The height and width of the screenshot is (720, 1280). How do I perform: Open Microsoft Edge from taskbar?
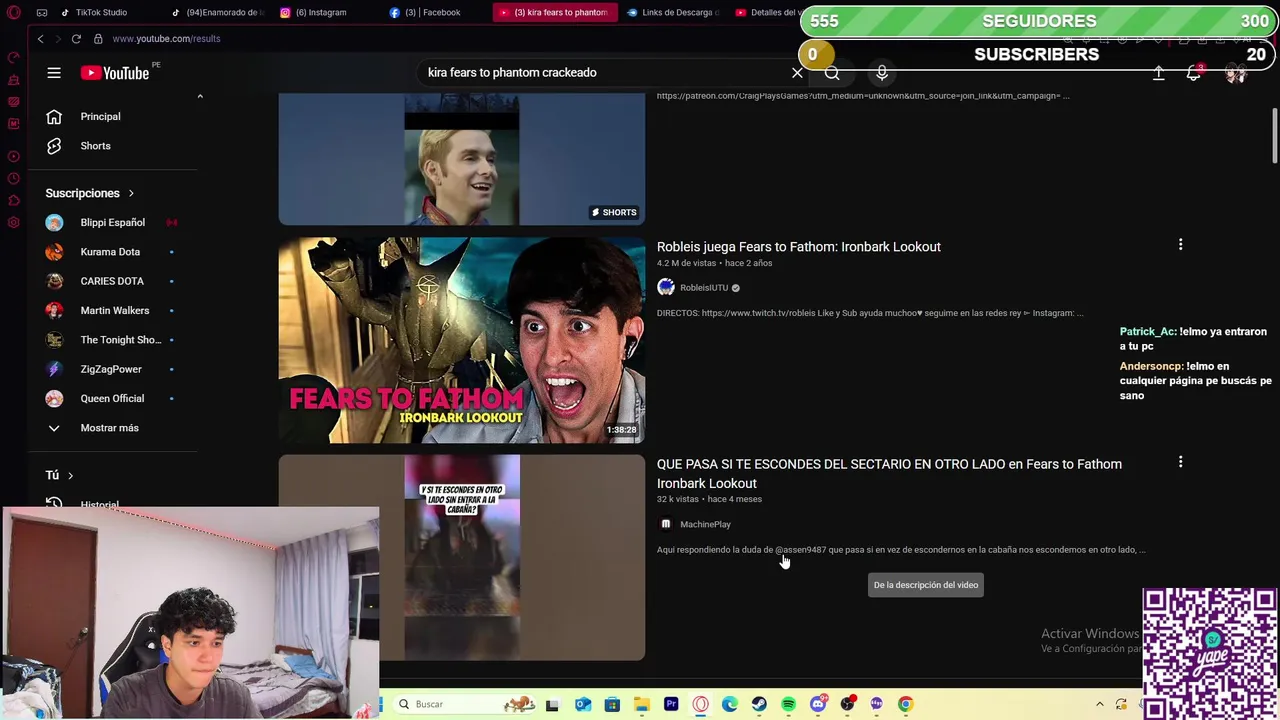tap(730, 704)
